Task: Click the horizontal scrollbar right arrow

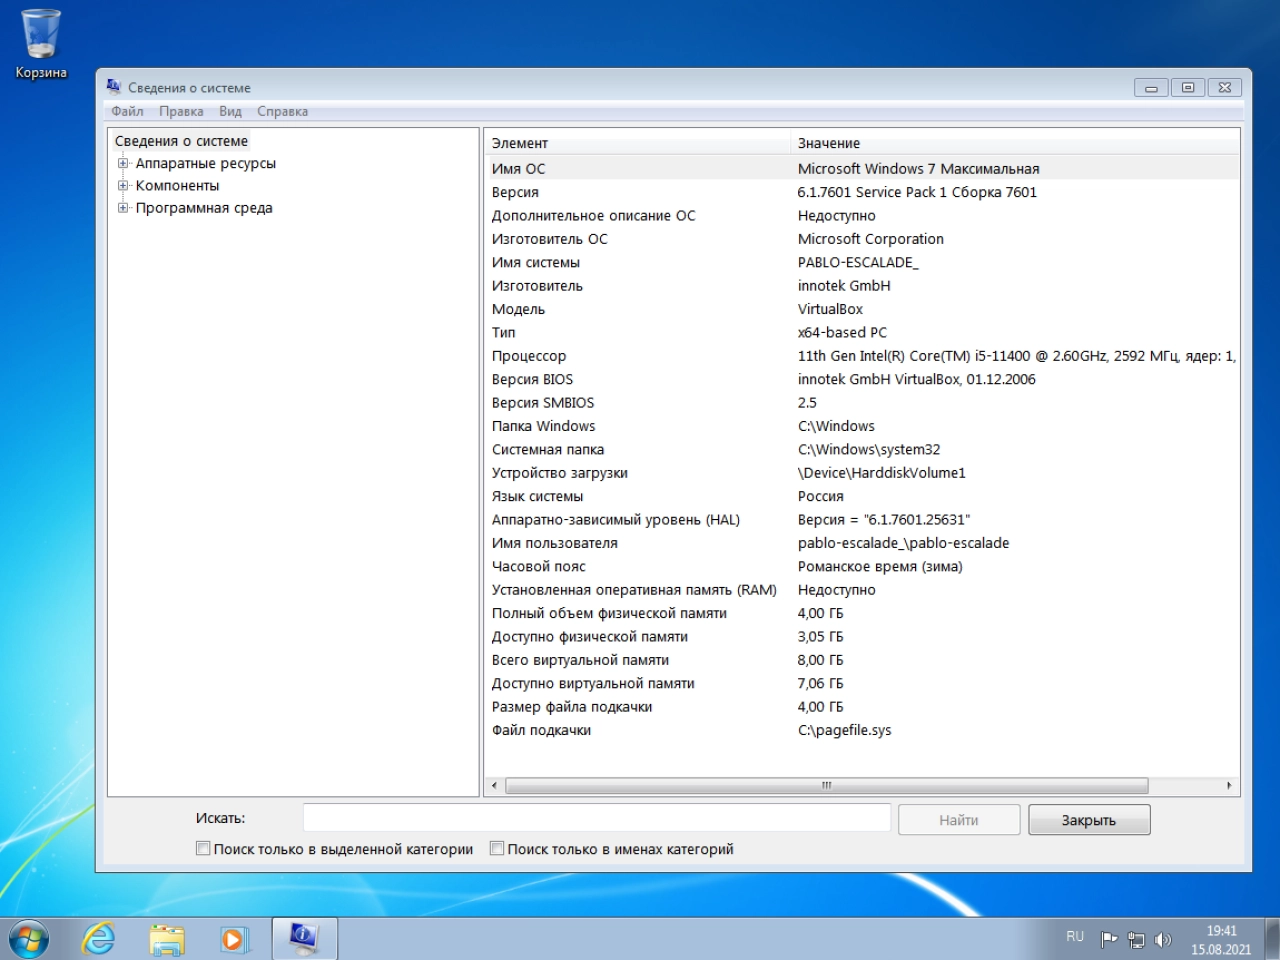Action: 1229,786
